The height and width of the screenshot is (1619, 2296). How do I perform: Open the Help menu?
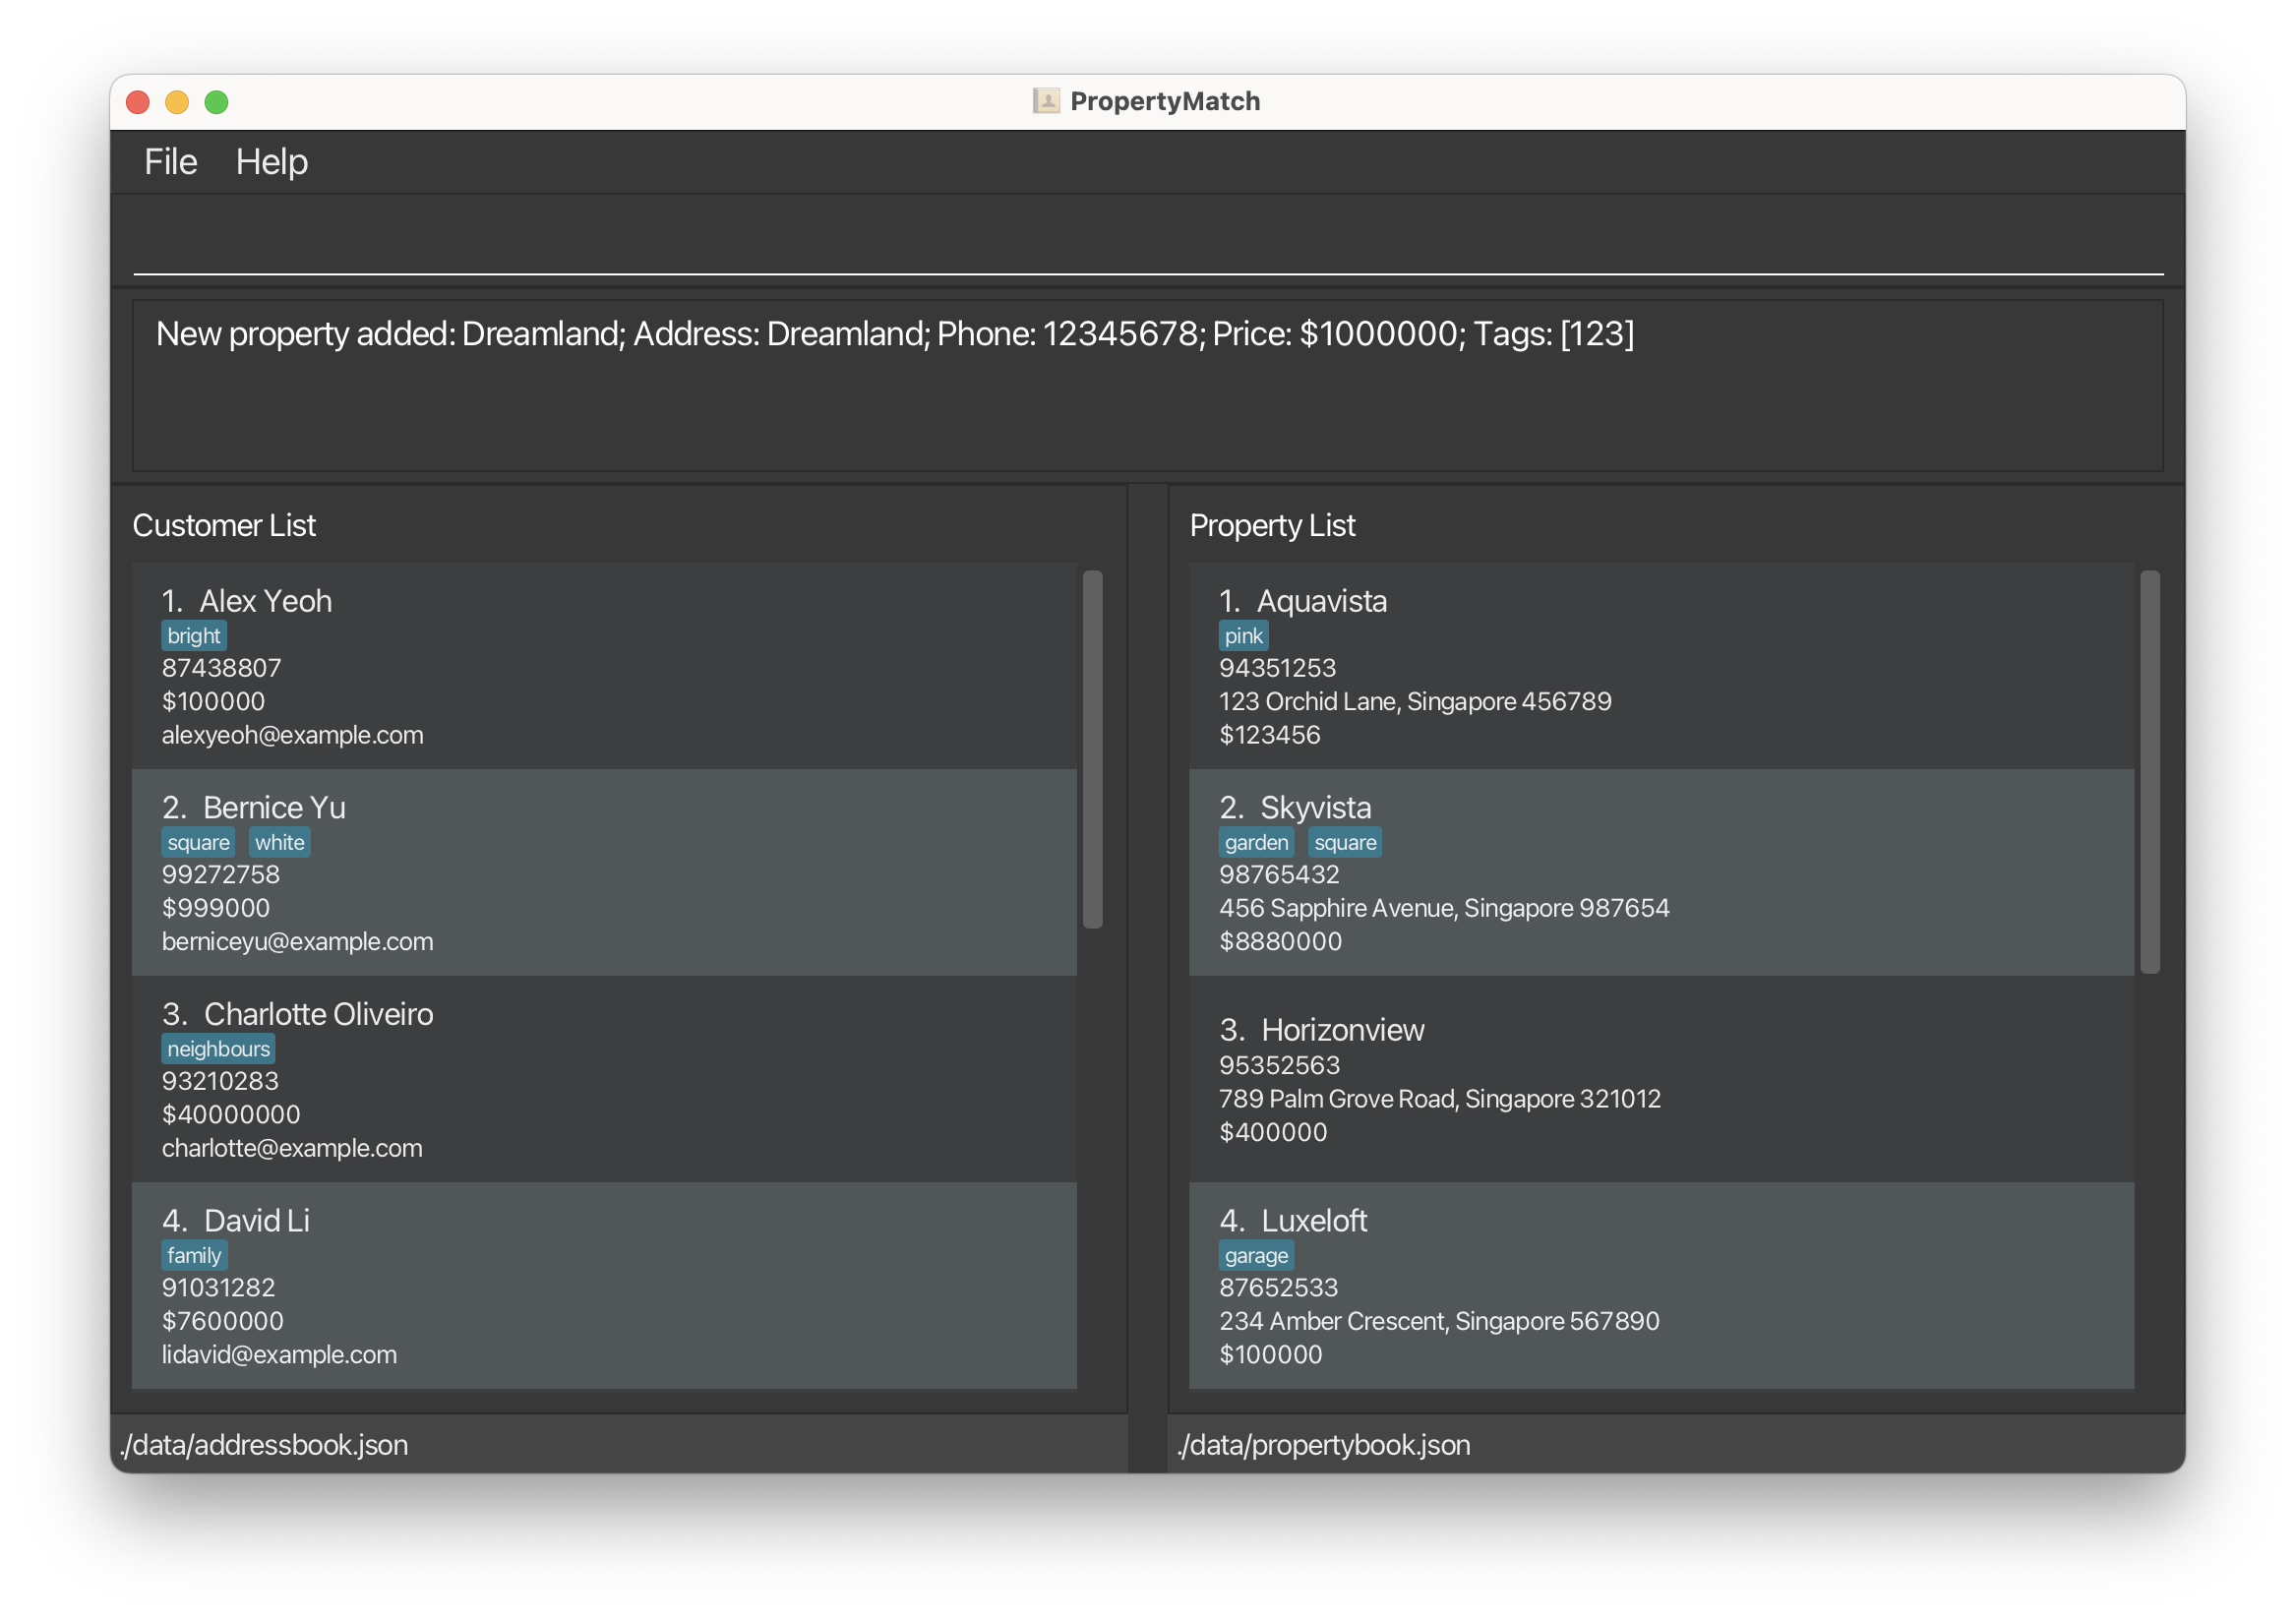coord(271,162)
